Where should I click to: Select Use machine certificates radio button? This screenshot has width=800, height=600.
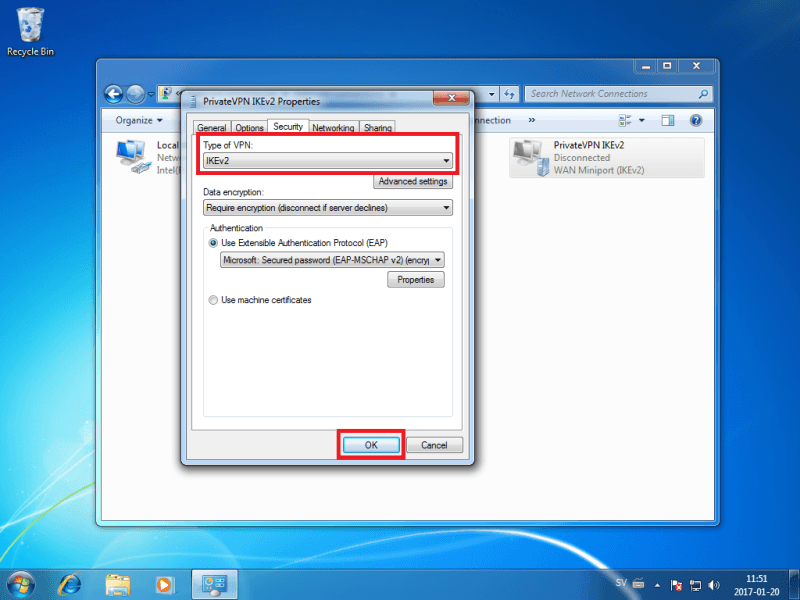(x=213, y=300)
